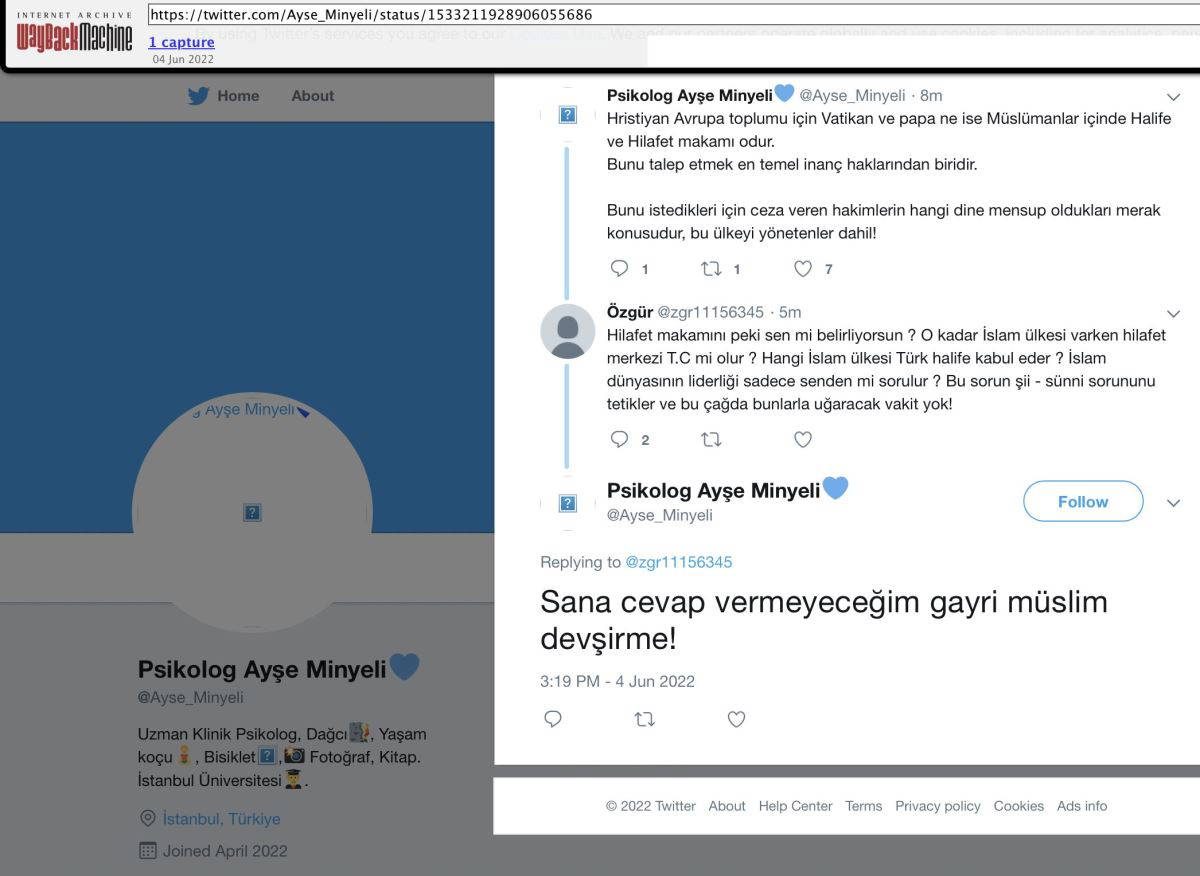Retweet the first tweet by Psikolog Ayşe Minyeli
Image resolution: width=1200 pixels, height=876 pixels.
tap(711, 268)
